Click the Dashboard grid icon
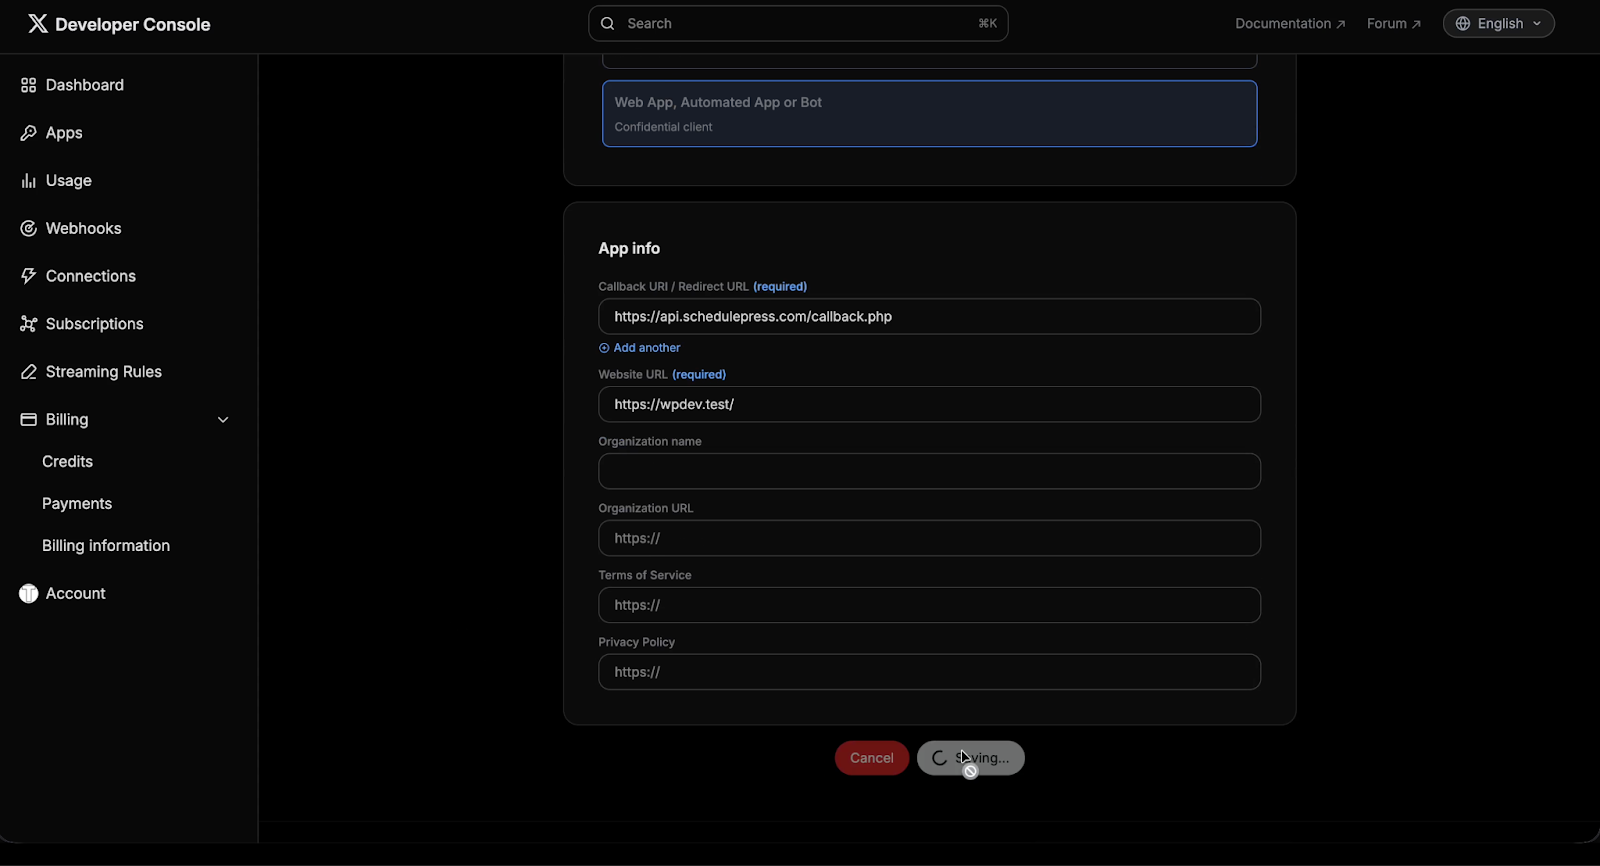Screen dimensions: 1600x866 coord(29,85)
